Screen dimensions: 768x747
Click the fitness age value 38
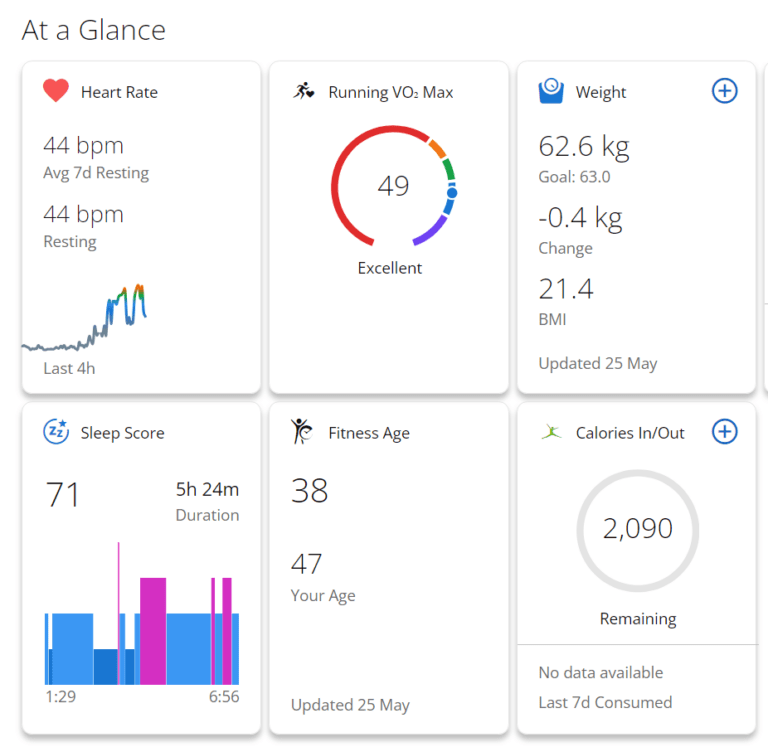[x=309, y=490]
